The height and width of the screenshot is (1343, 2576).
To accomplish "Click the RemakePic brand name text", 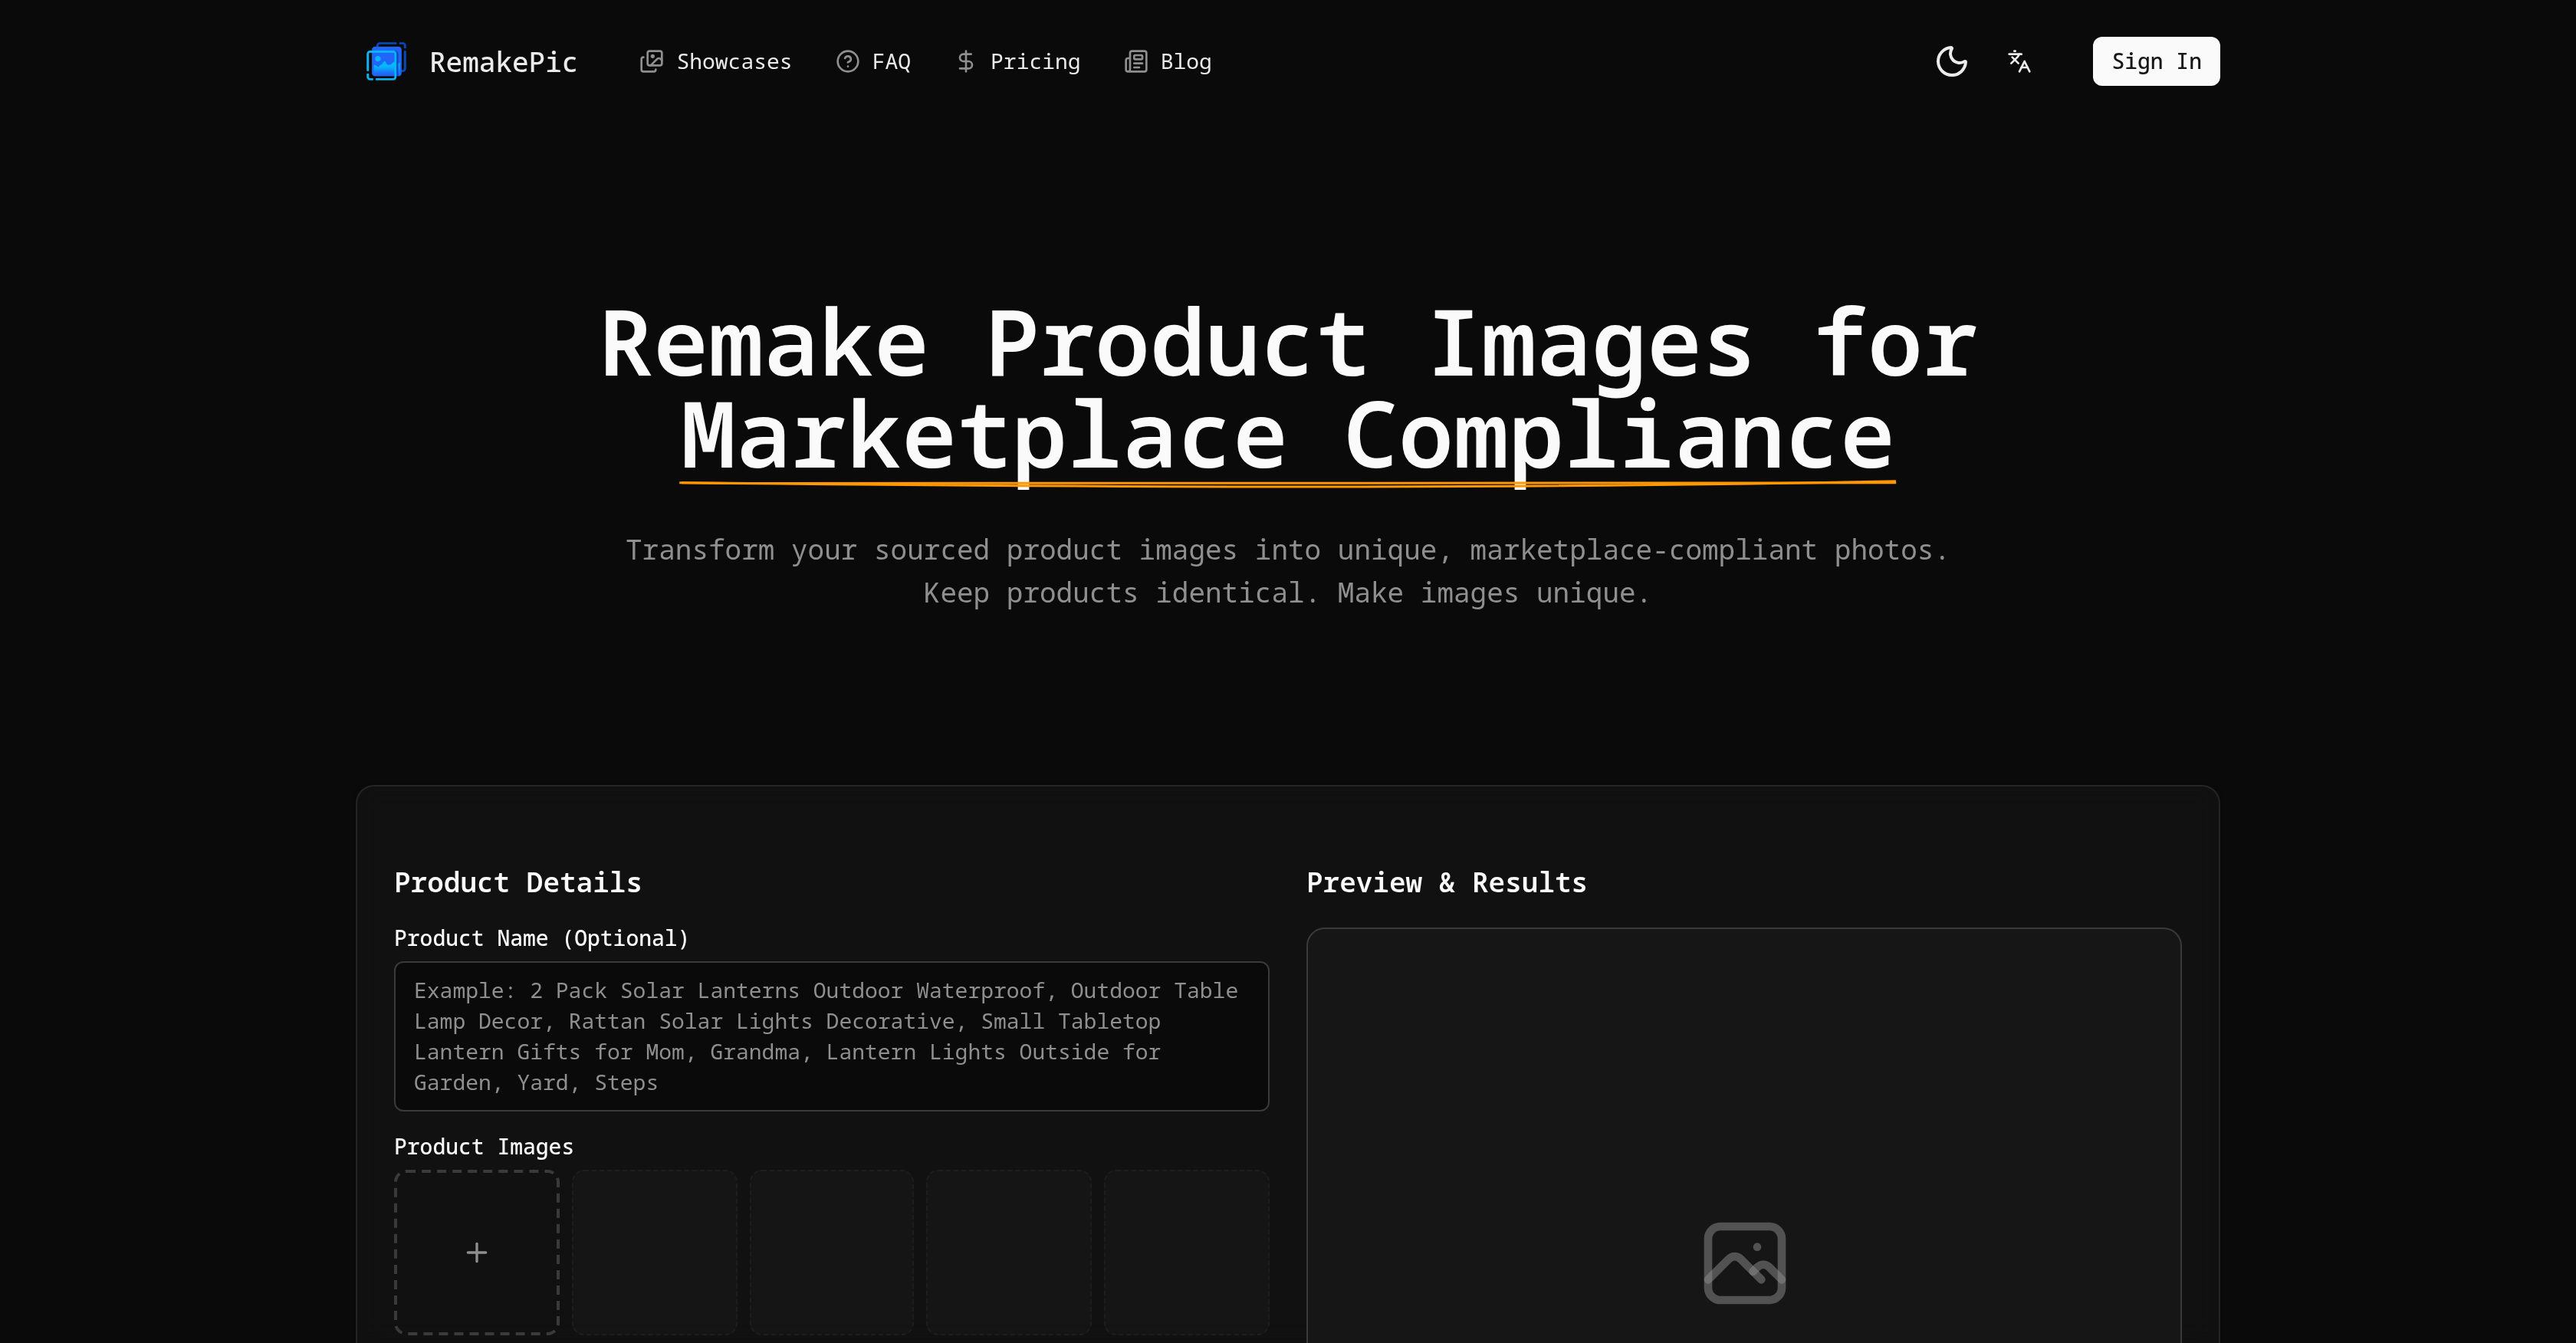I will coord(503,61).
